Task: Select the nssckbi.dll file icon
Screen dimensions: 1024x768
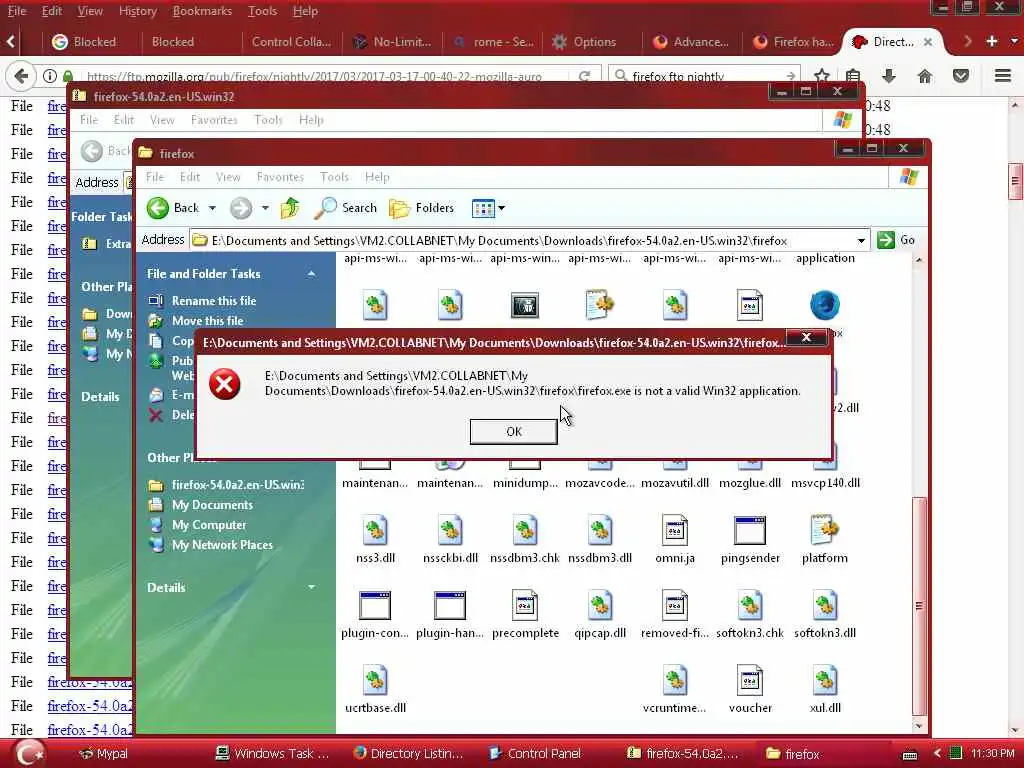Action: [x=450, y=530]
